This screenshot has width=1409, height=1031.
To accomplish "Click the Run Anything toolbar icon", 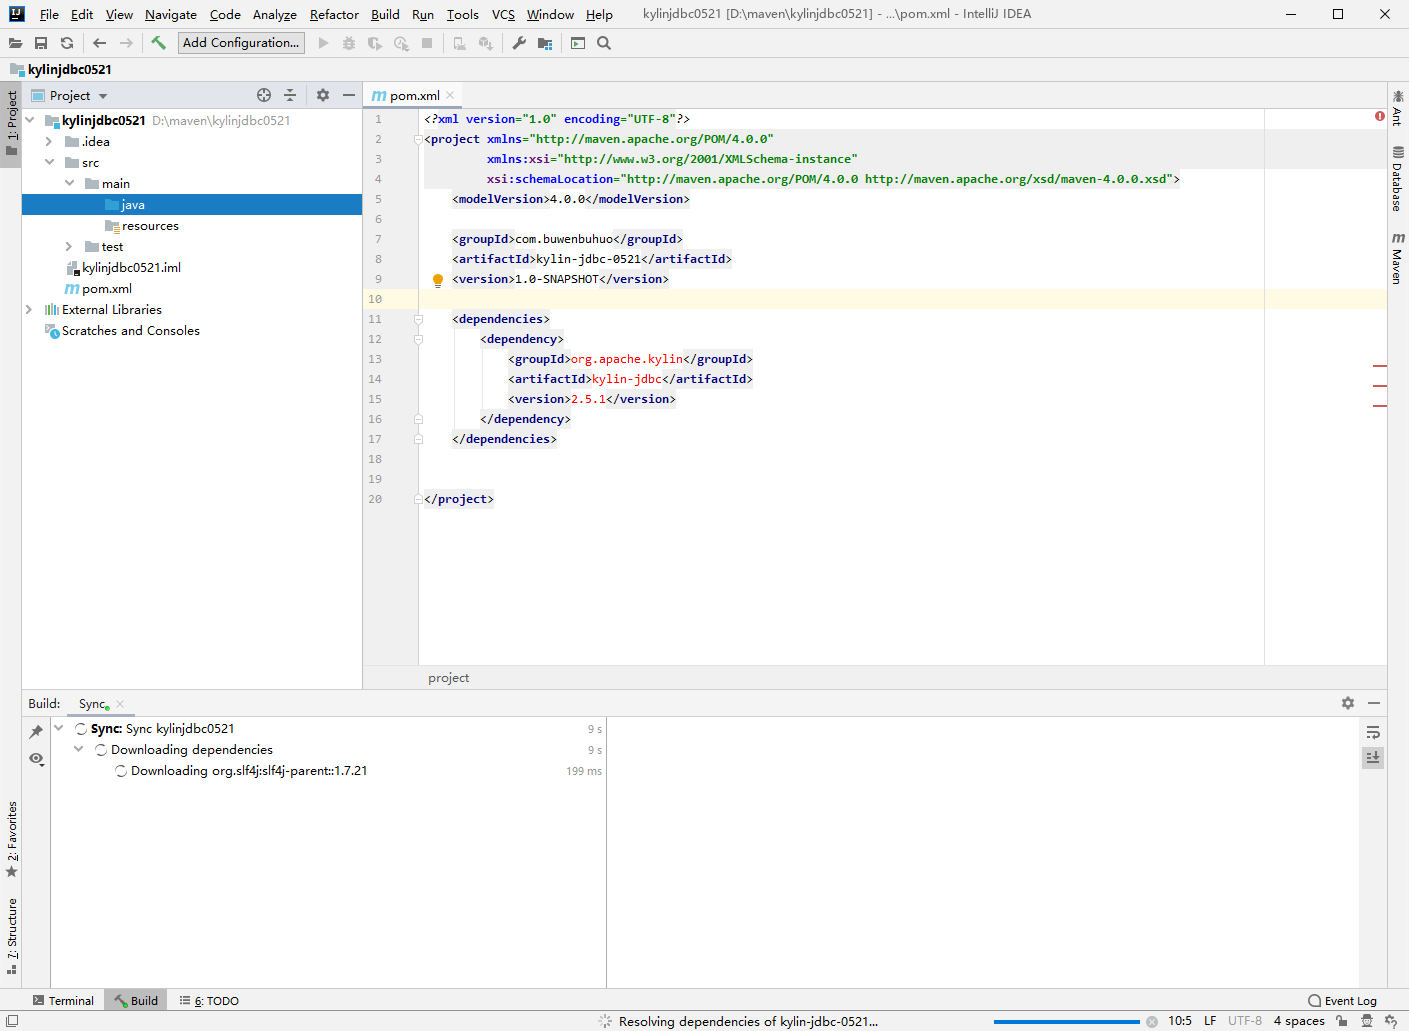I will coord(578,43).
